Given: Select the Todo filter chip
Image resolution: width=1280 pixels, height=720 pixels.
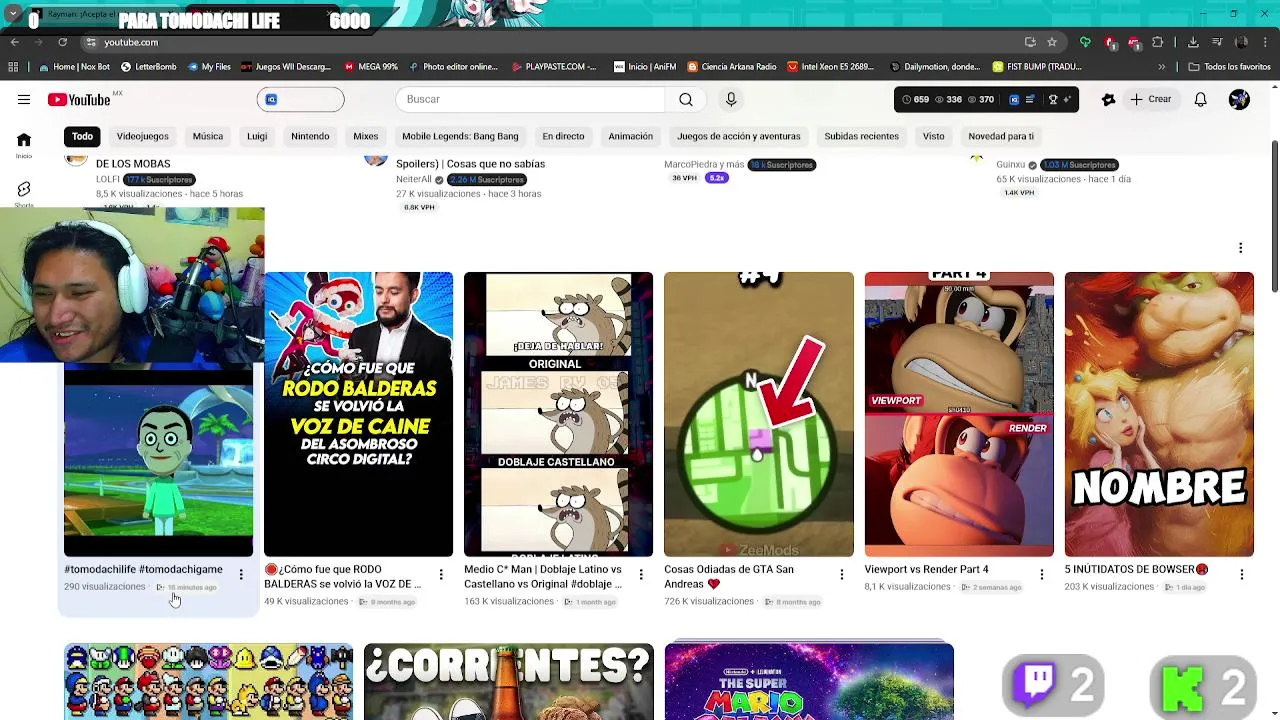Looking at the screenshot, I should coord(82,136).
